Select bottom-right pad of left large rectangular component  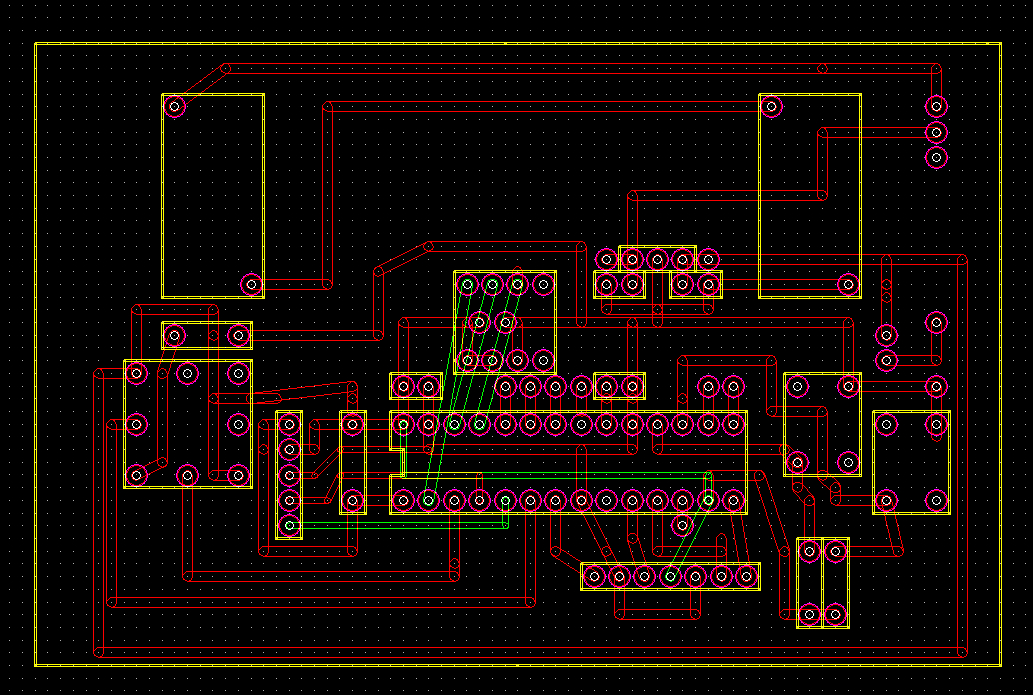[251, 285]
